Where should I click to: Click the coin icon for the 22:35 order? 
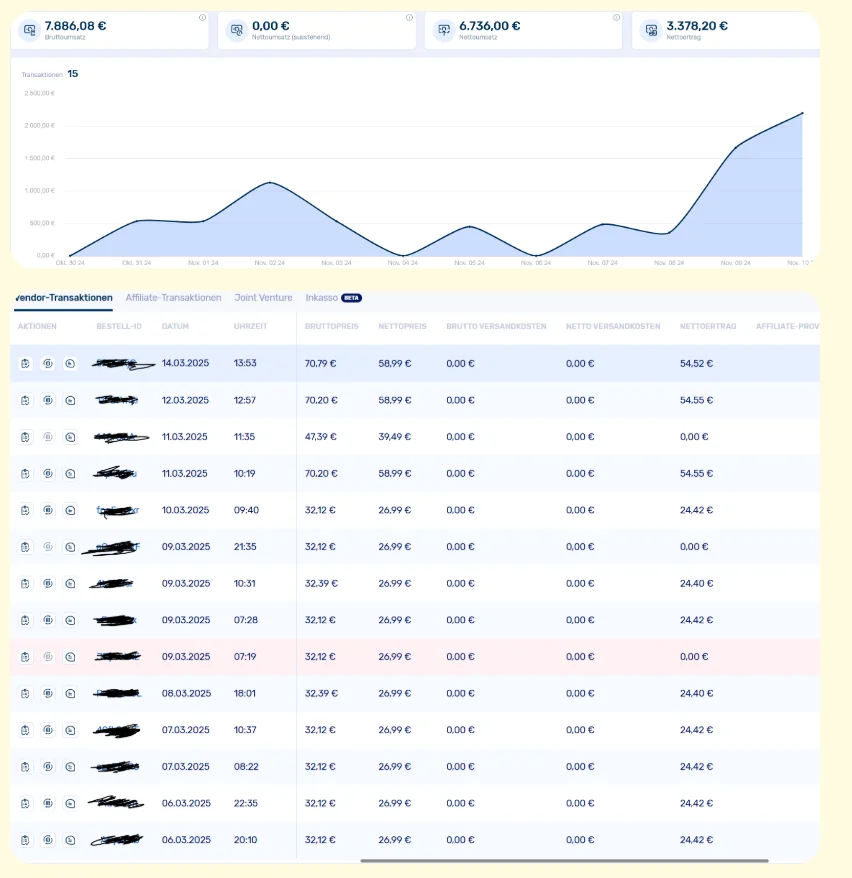click(48, 804)
